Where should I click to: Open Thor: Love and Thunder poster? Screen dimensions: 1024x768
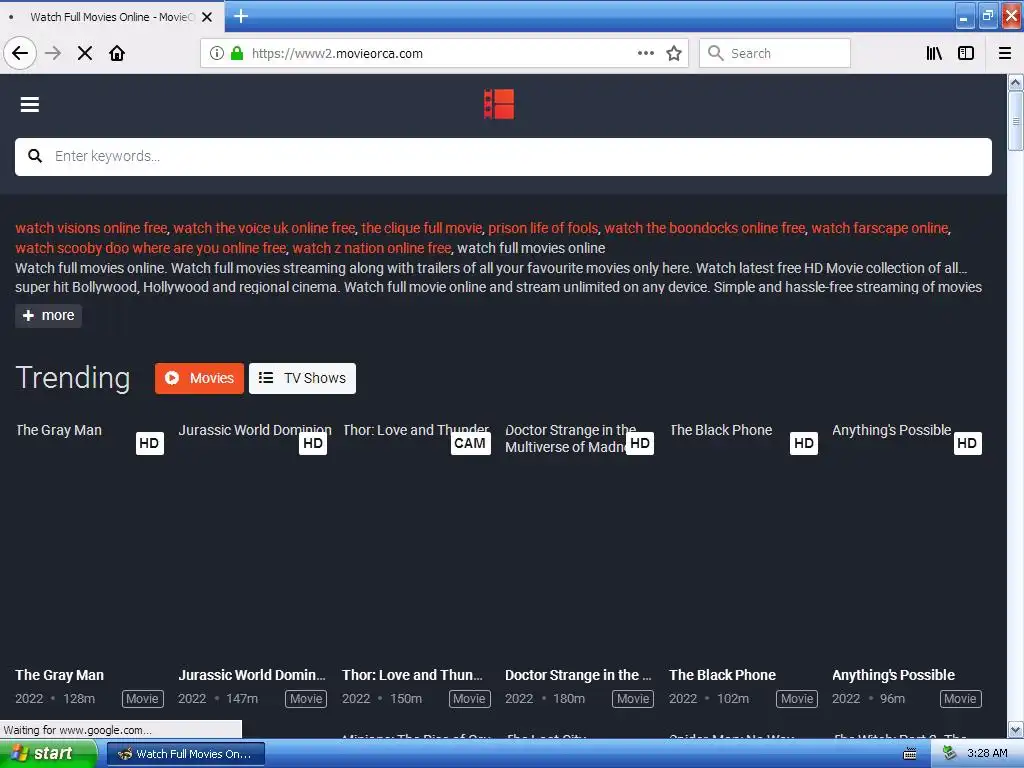pos(416,542)
